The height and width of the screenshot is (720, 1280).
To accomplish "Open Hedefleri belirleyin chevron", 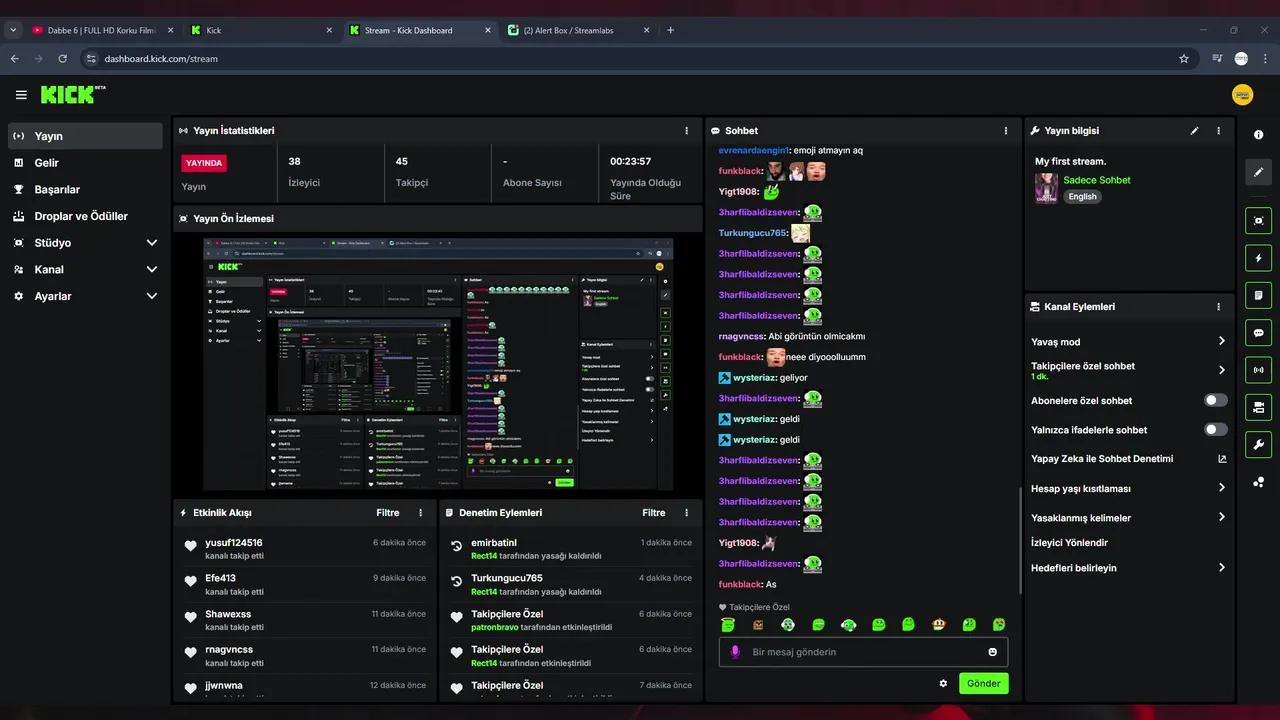I will tap(1221, 568).
